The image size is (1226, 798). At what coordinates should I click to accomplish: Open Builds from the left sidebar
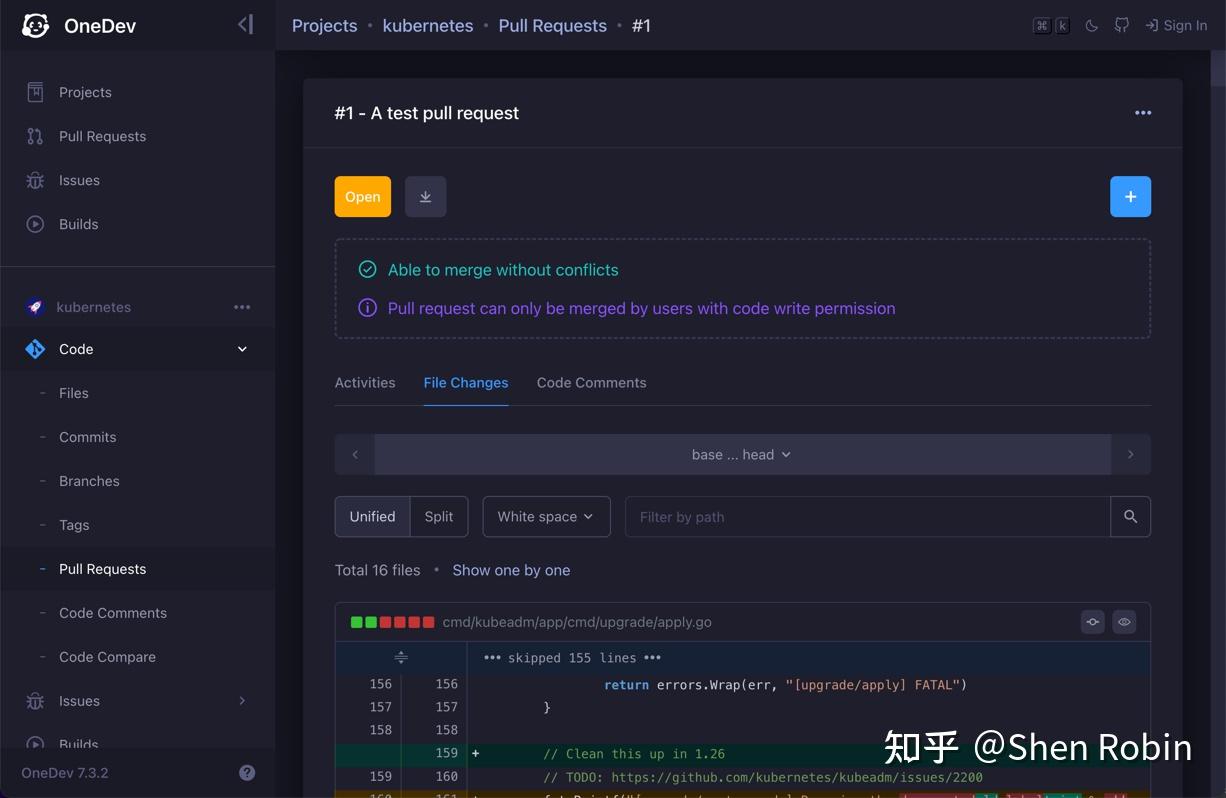coord(78,224)
